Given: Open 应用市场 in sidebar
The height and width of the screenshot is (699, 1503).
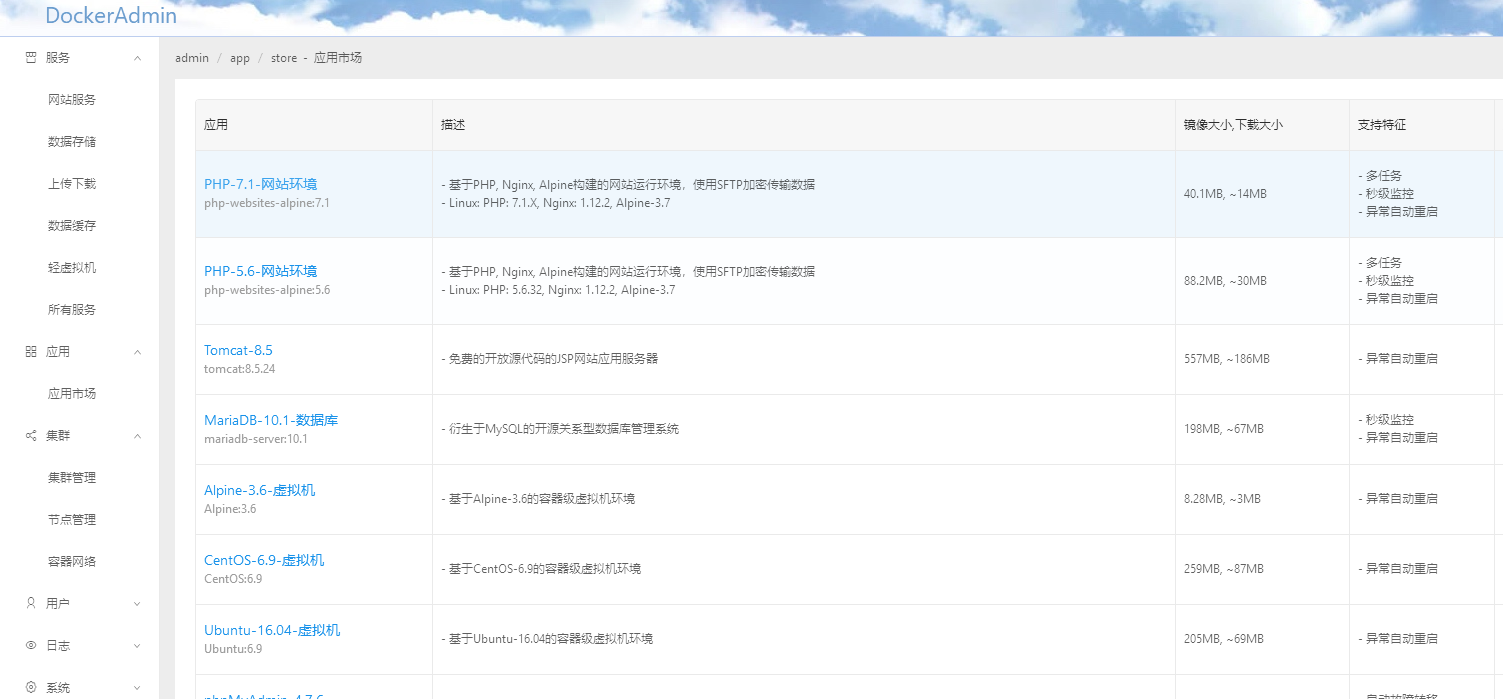Looking at the screenshot, I should (x=72, y=394).
